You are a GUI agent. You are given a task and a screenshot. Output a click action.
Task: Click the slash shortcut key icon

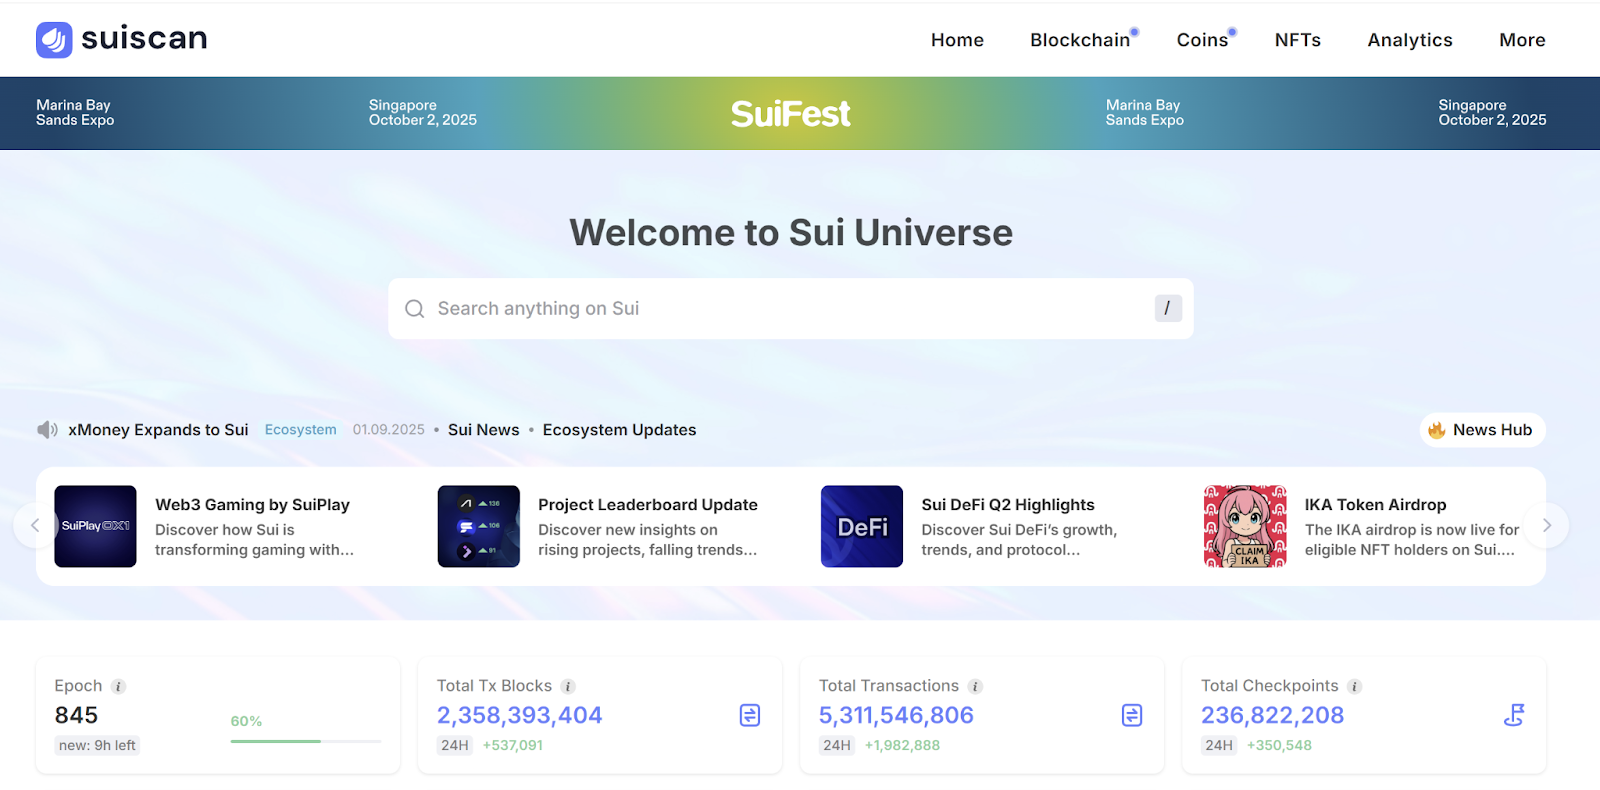1168,308
